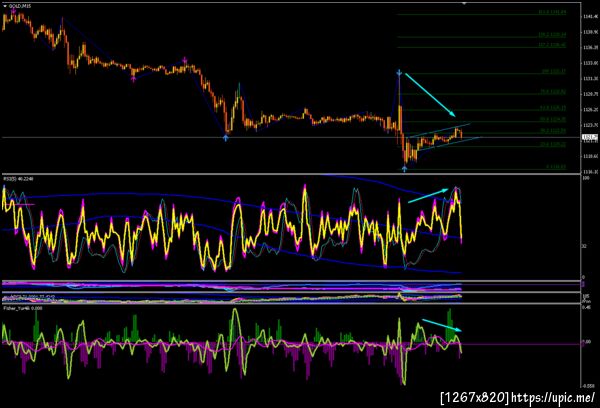The image size is (600, 408).
Task: Click the Fisher_Yur4ik indicator label in bottom pane
Action: point(23,308)
